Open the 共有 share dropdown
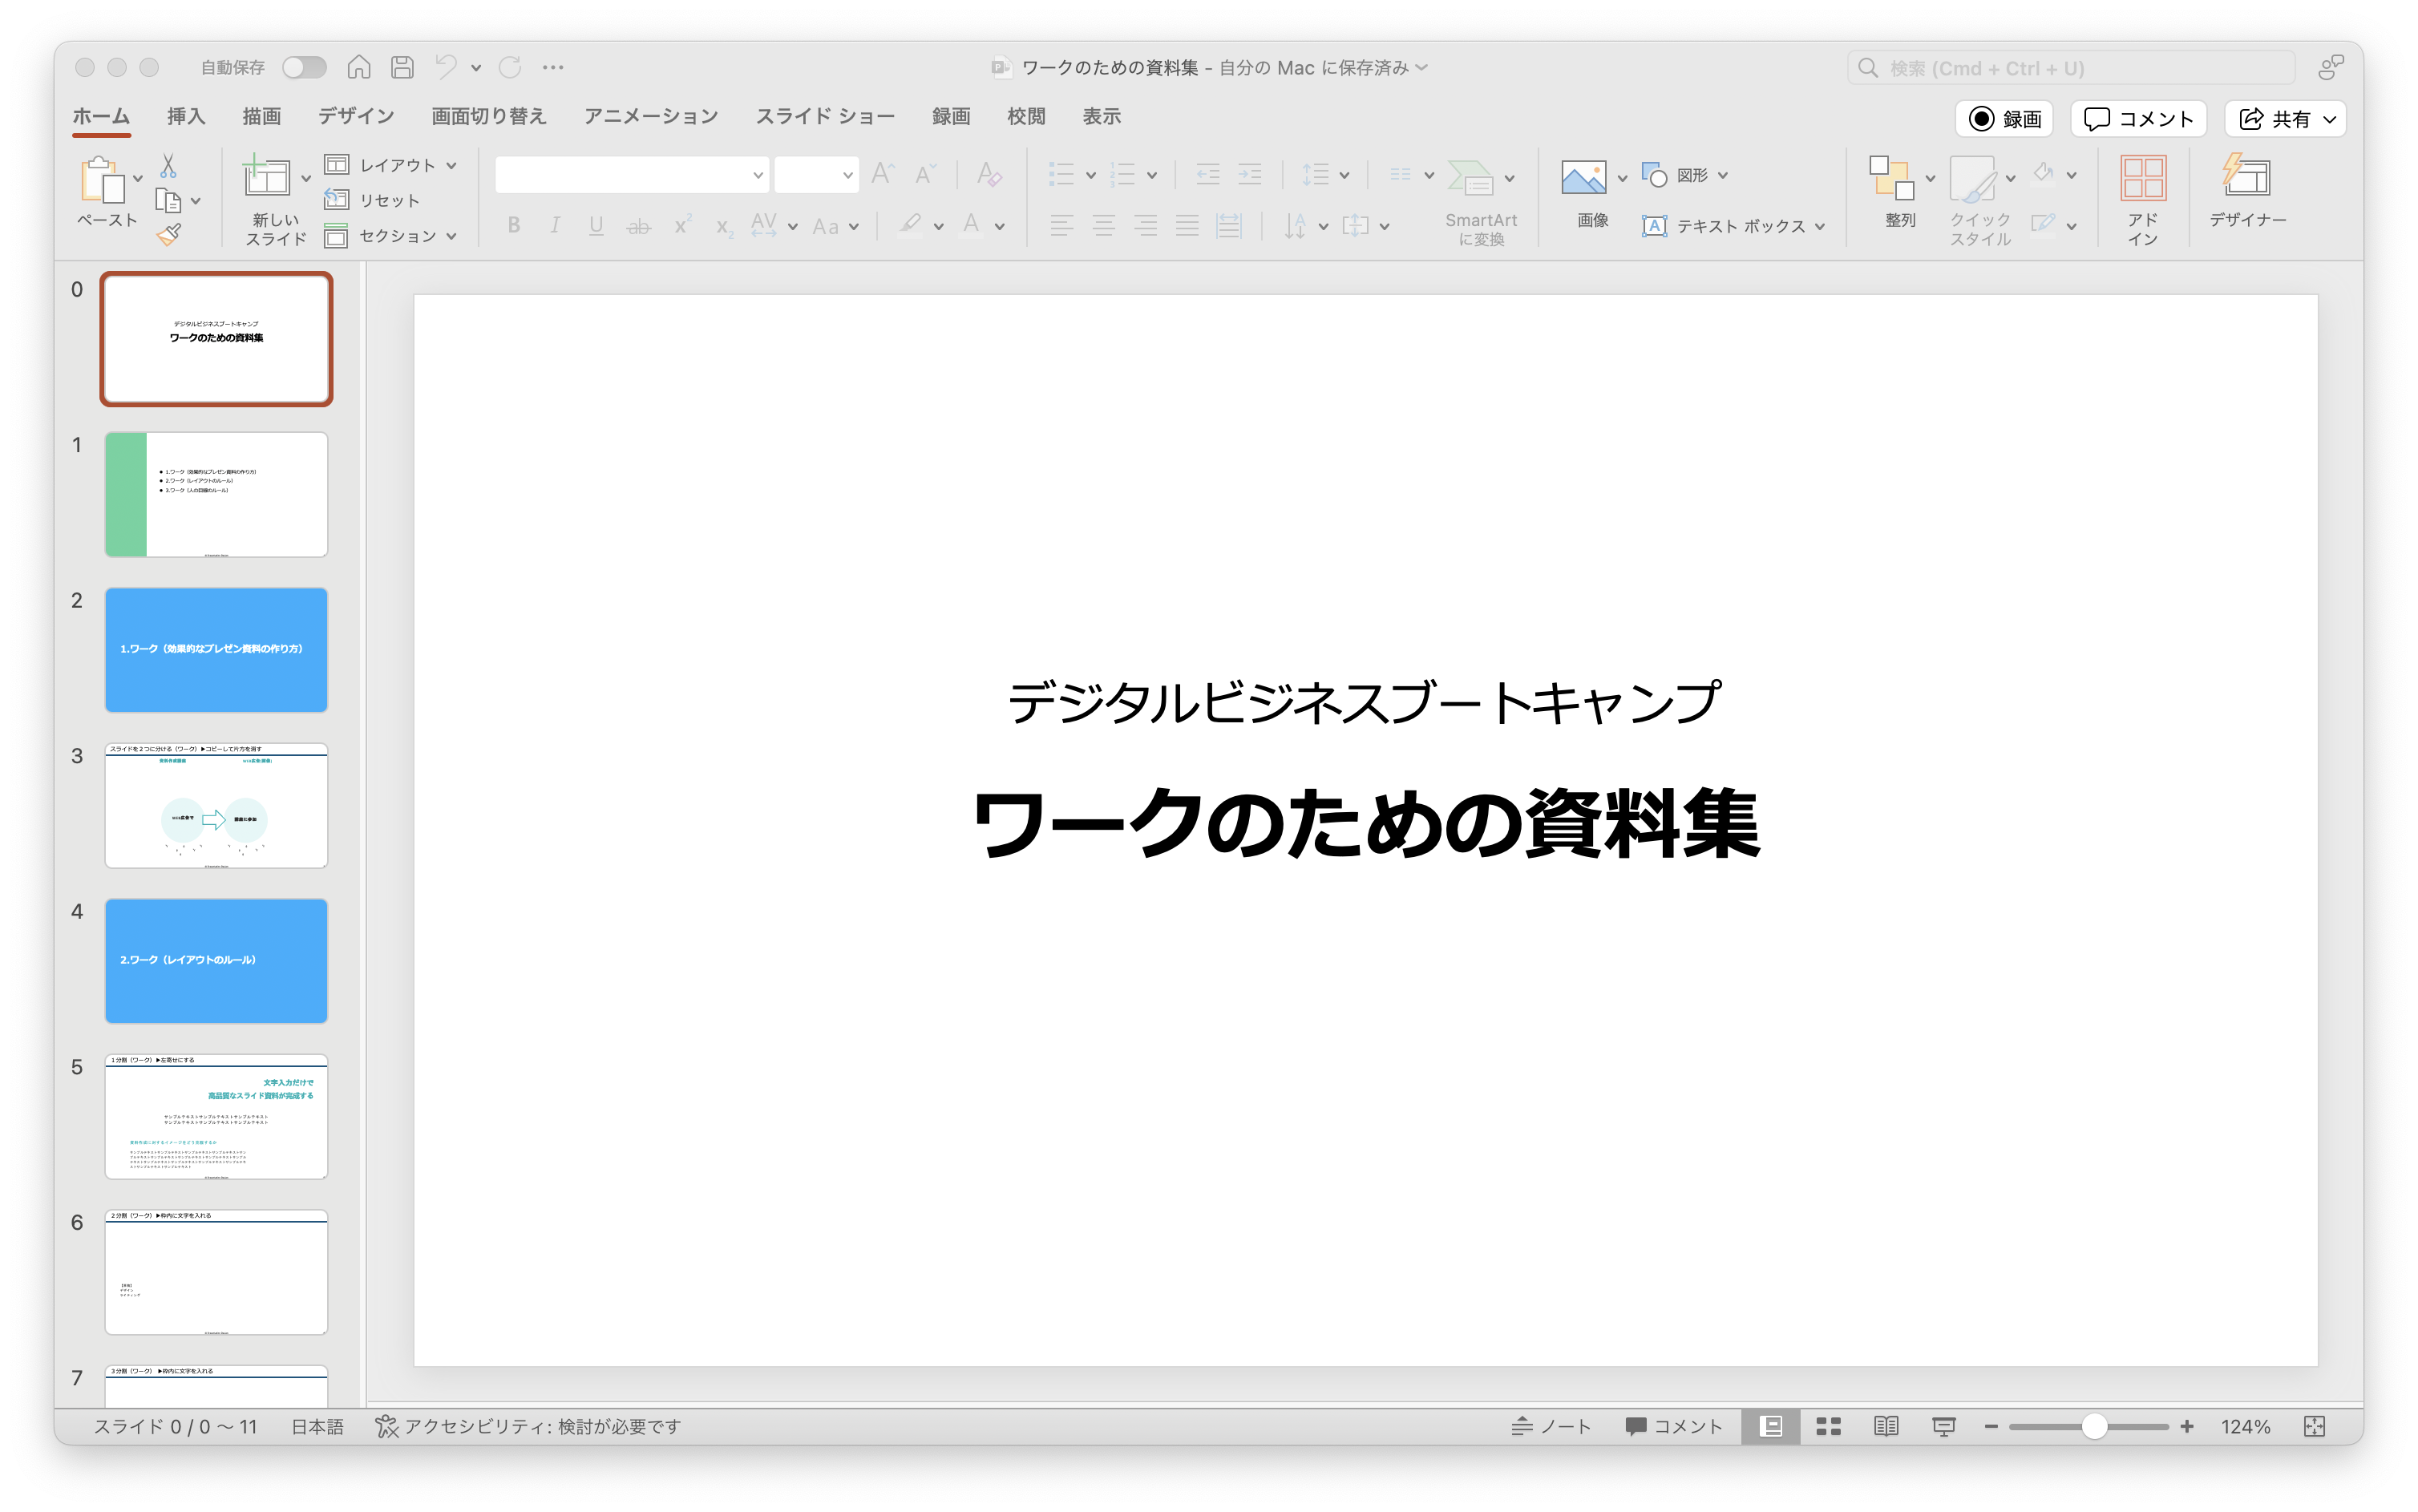The height and width of the screenshot is (1512, 2418). (x=2286, y=119)
